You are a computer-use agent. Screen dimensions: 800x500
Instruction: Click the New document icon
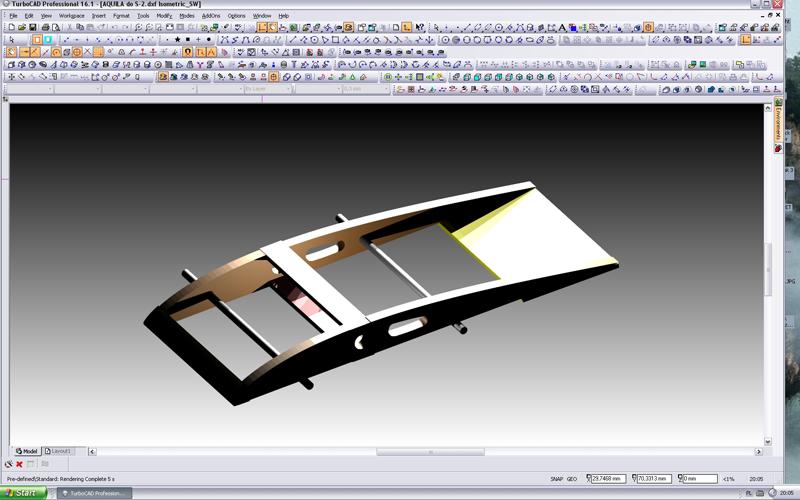(10, 27)
